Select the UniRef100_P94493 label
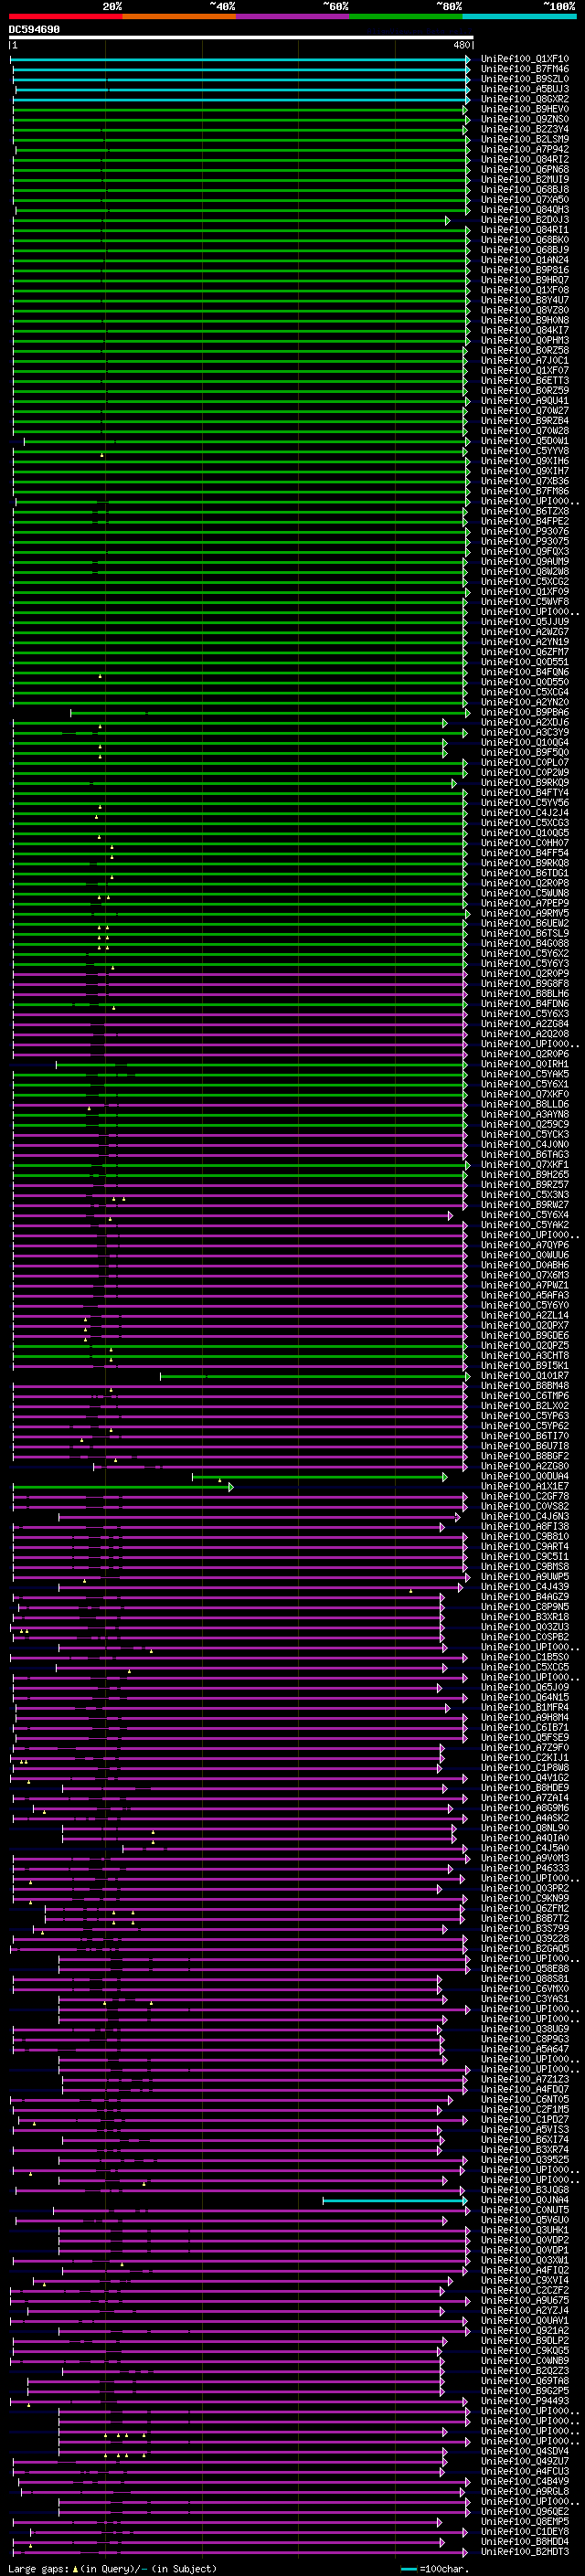 coord(524,2401)
